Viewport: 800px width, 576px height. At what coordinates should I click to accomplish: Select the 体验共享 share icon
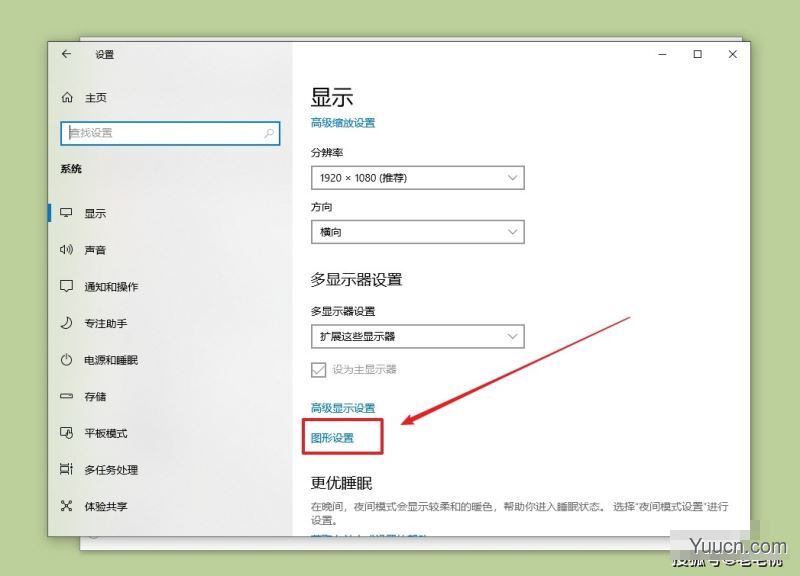point(66,506)
